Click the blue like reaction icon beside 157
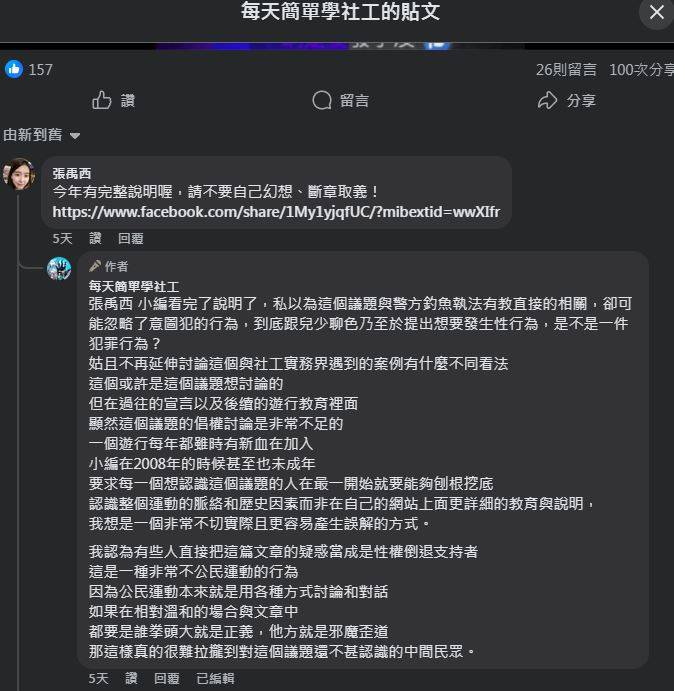 coord(14,69)
